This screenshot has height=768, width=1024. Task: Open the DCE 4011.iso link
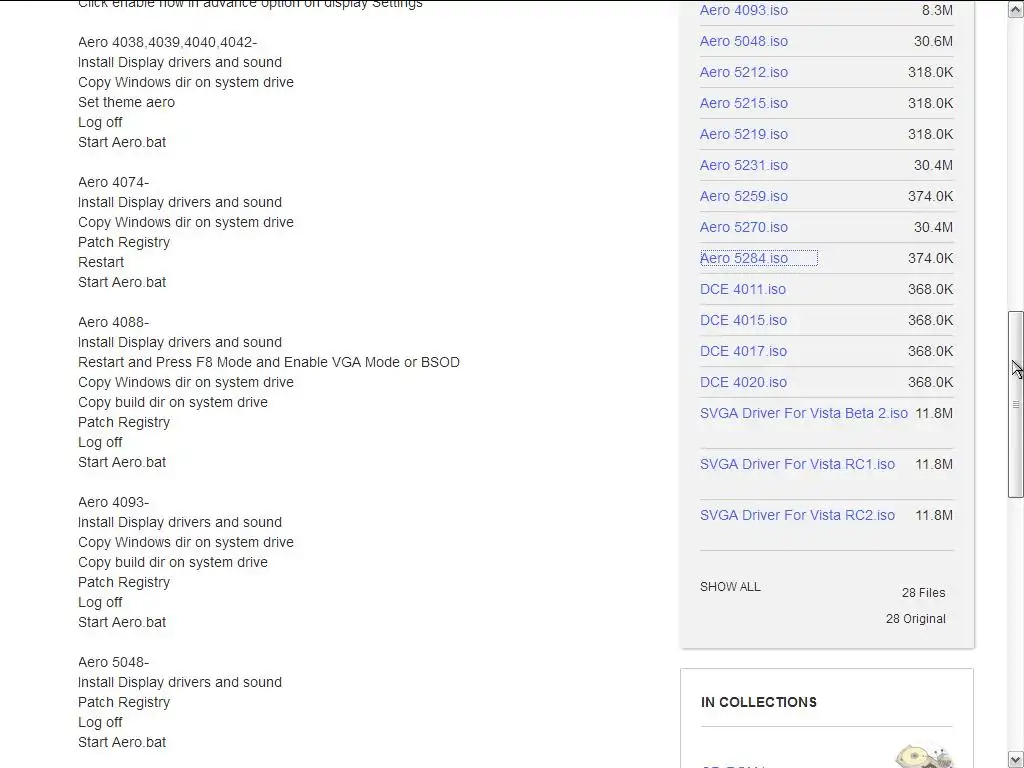(x=742, y=289)
